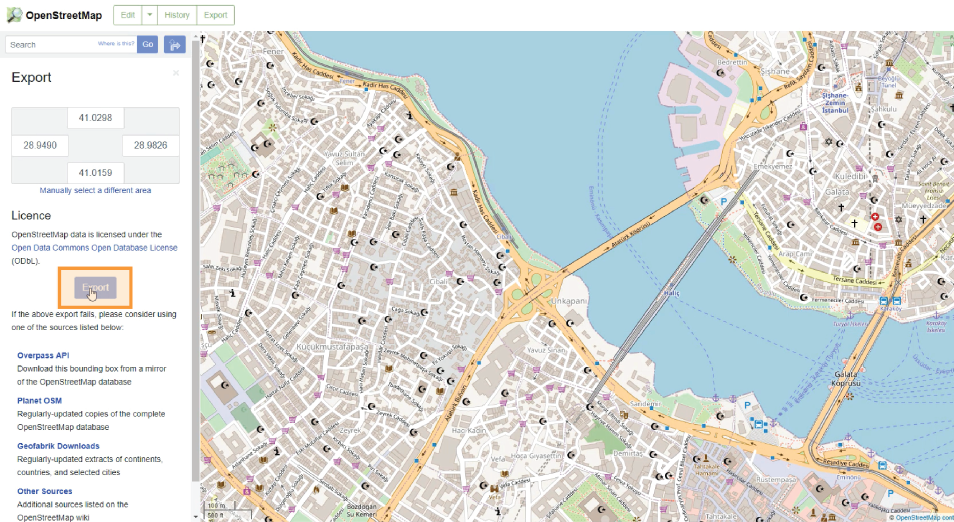Click the 'Zeyrek' neighborhood label
The width and height of the screenshot is (954, 522).
pyautogui.click(x=350, y=430)
